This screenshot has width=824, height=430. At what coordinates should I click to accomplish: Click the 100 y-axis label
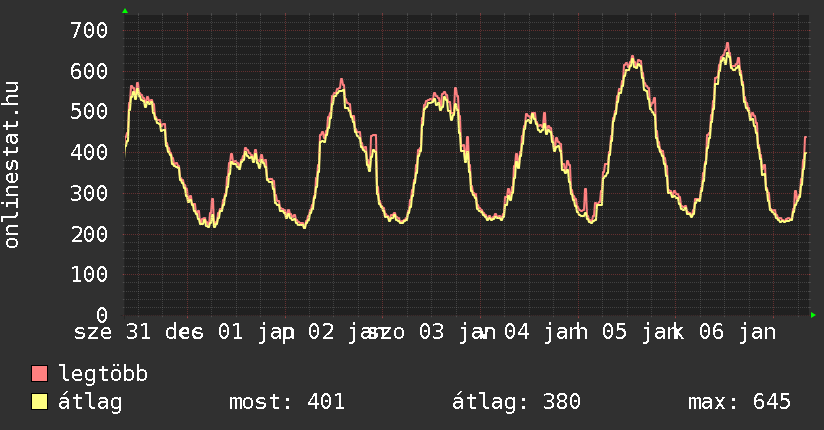tap(89, 273)
